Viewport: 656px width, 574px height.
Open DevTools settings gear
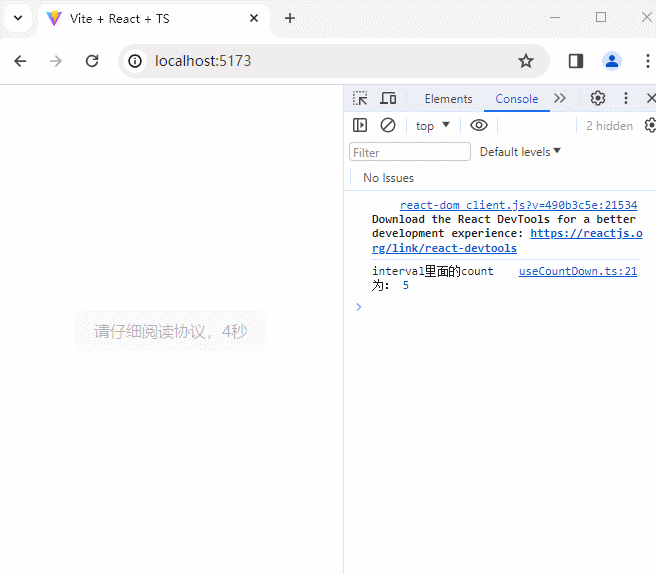point(598,98)
